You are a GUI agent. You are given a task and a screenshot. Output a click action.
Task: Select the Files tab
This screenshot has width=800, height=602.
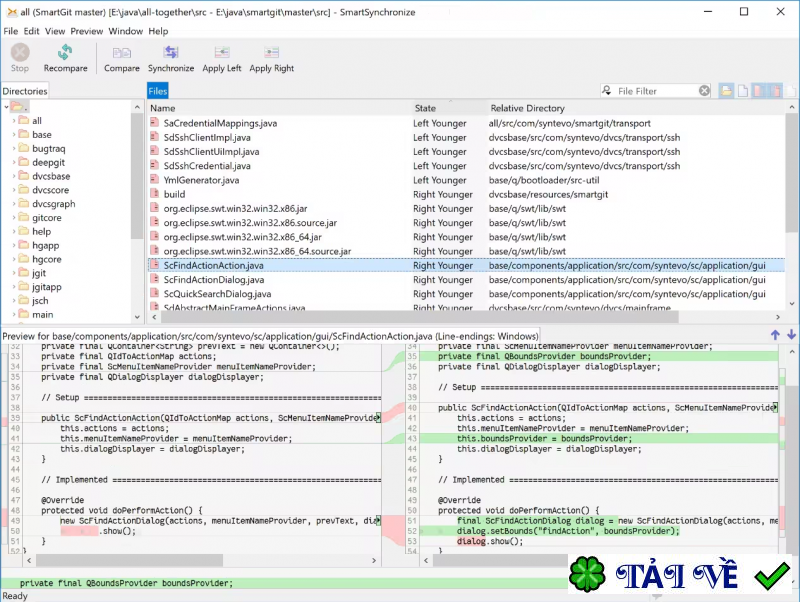pyautogui.click(x=158, y=91)
